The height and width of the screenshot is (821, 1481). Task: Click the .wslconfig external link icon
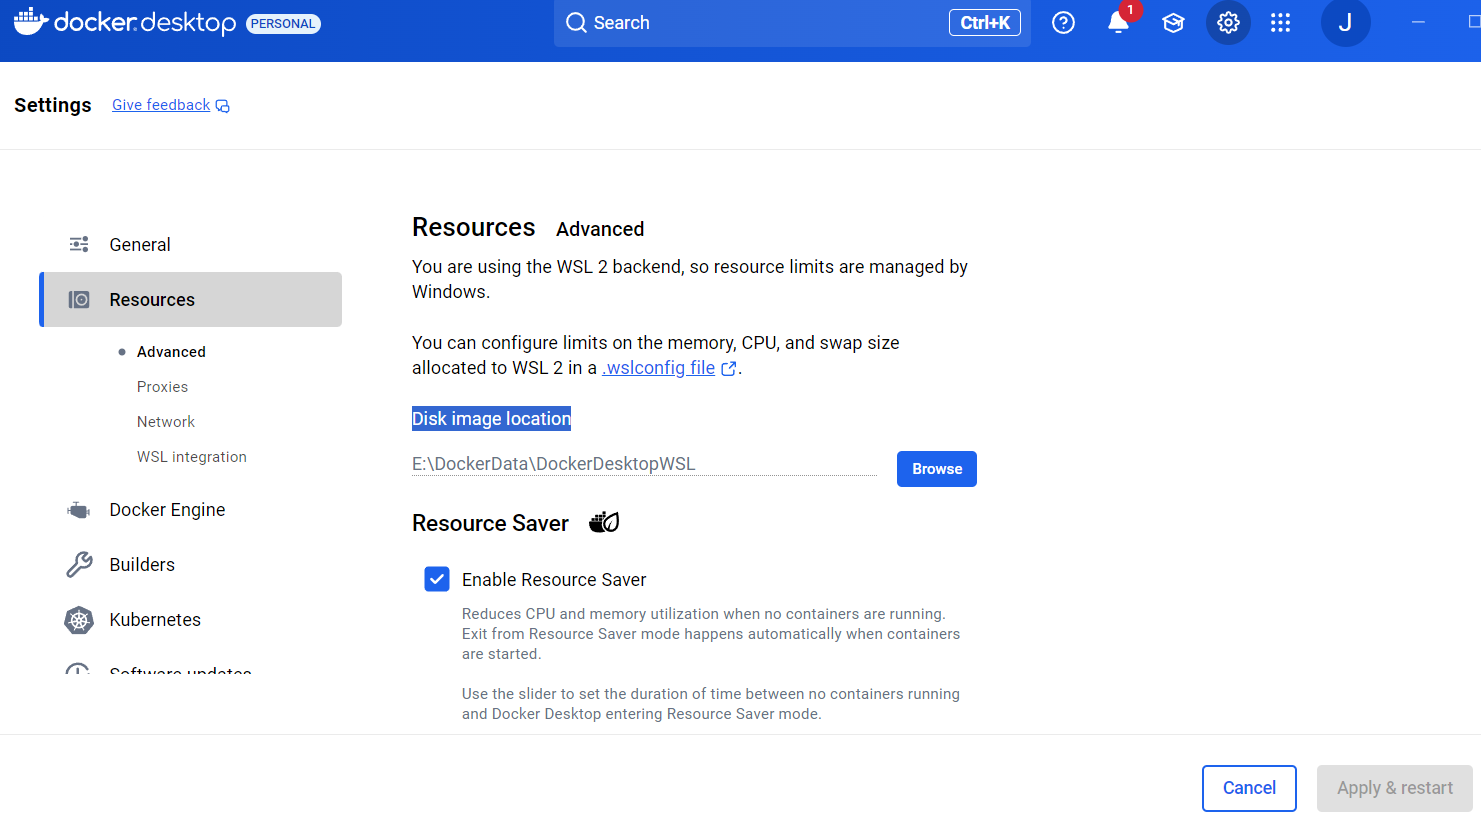tap(729, 368)
